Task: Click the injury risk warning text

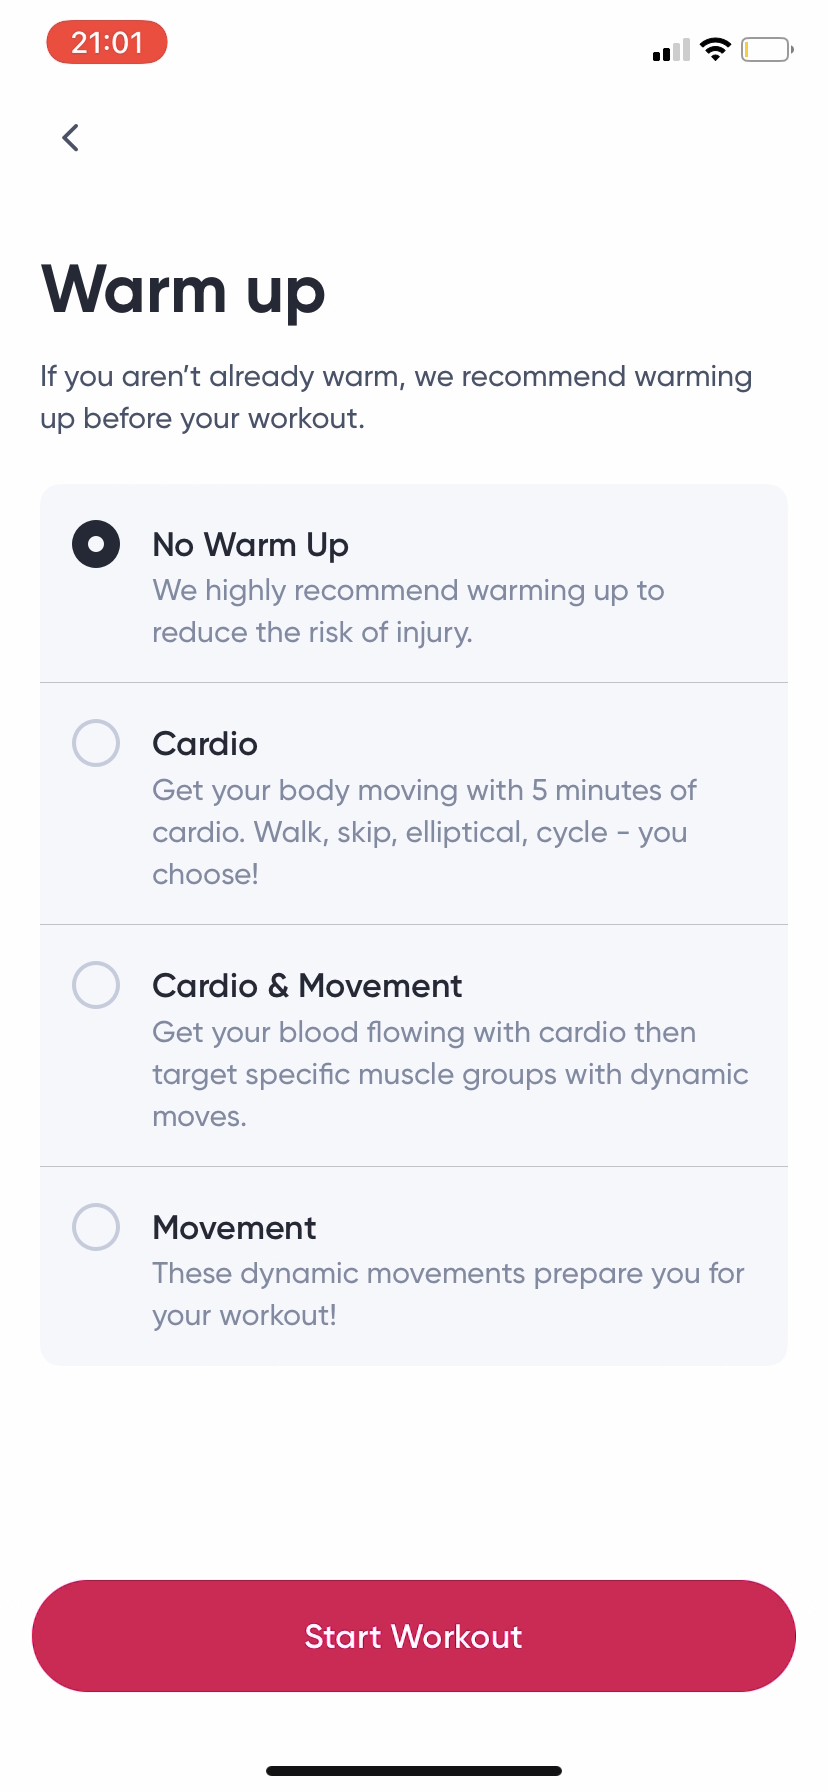Action: point(408,610)
